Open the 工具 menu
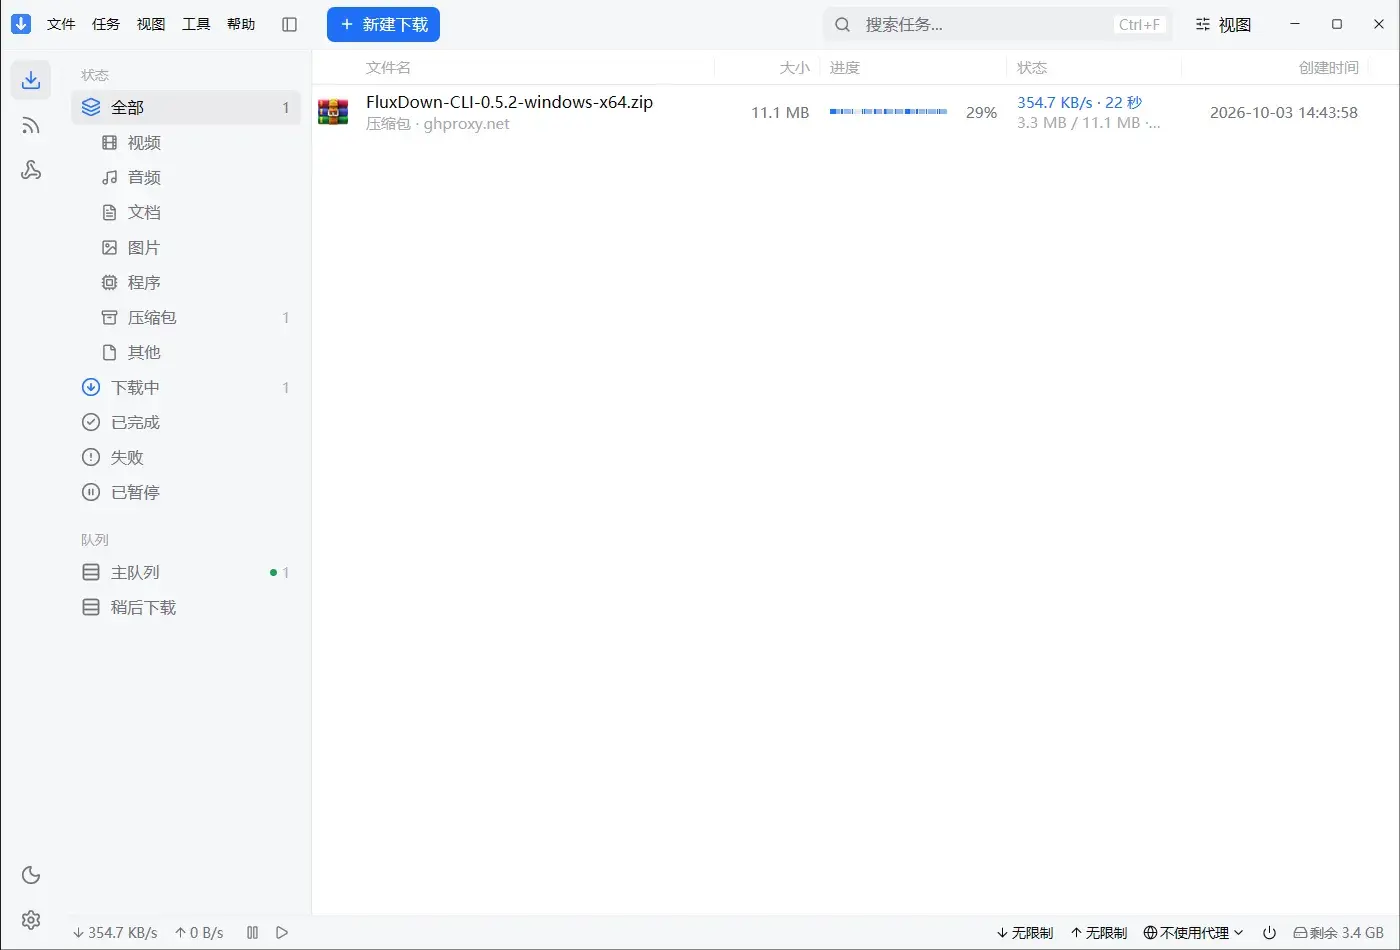Viewport: 1400px width, 950px height. coord(196,24)
